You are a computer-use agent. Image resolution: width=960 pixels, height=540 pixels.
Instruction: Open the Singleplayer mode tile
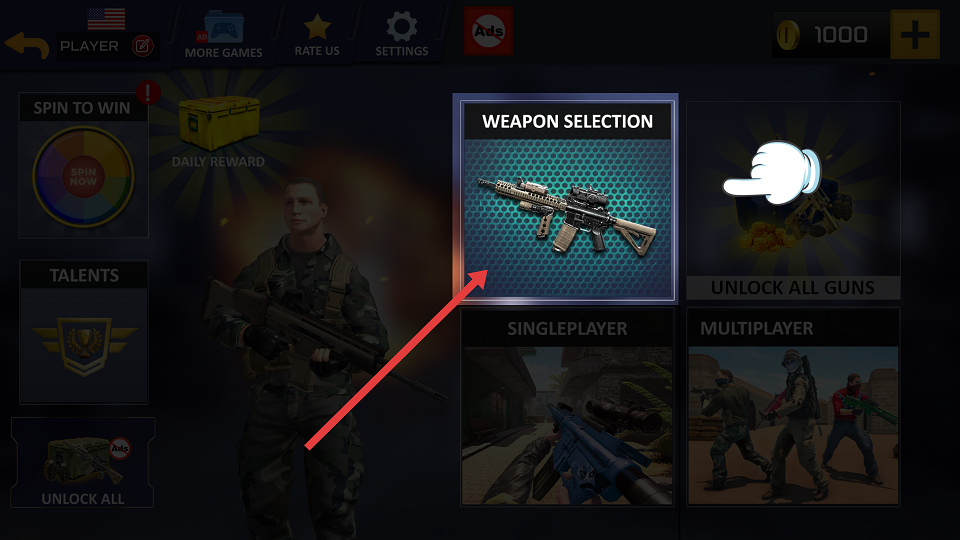tap(567, 407)
